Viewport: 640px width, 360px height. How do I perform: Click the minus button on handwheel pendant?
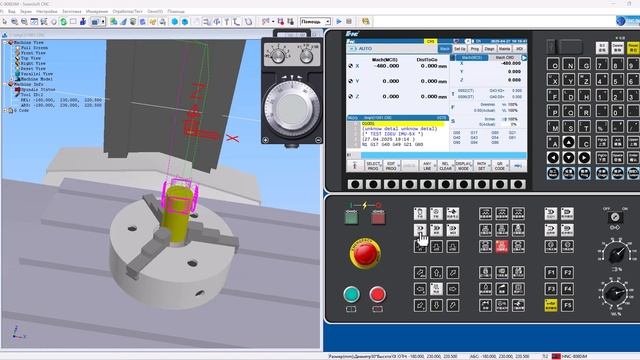pyautogui.click(x=318, y=140)
